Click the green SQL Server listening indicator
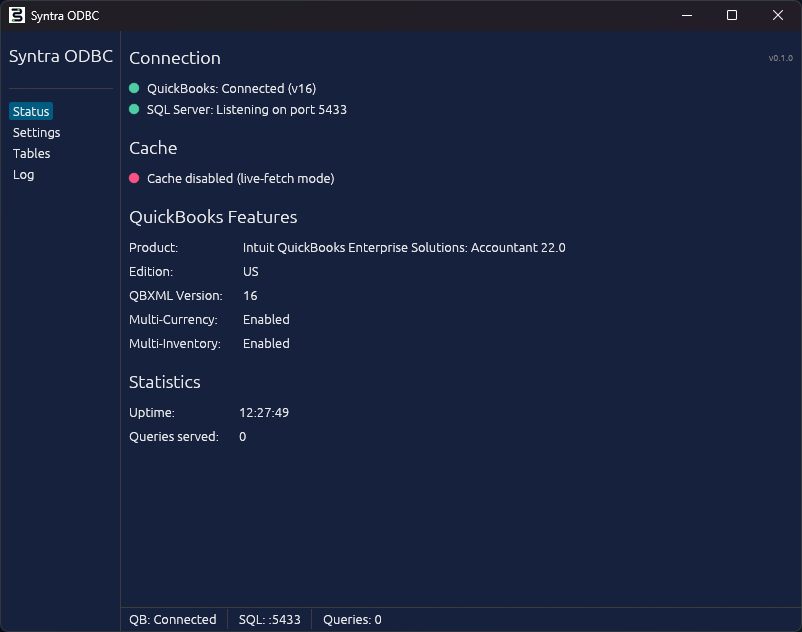This screenshot has width=802, height=632. click(x=133, y=109)
